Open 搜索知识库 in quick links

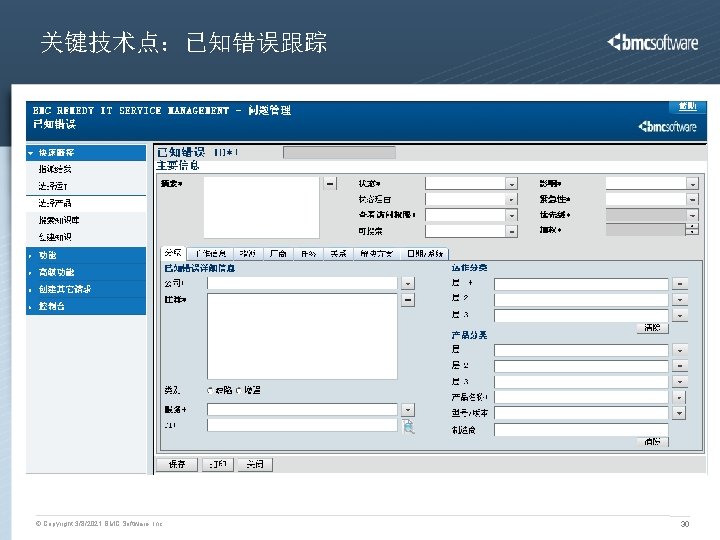[59, 220]
